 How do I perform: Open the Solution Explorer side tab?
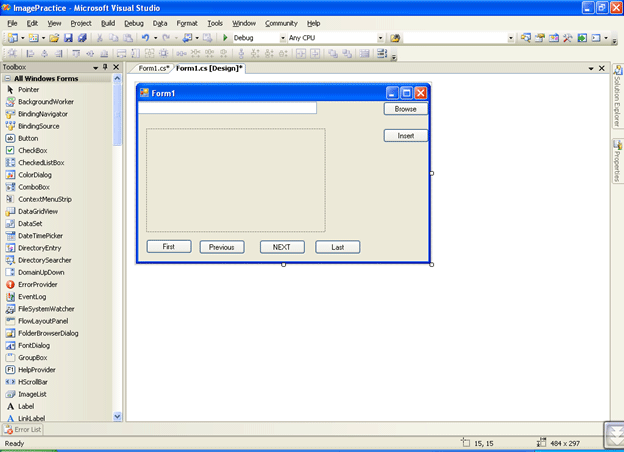coord(617,96)
